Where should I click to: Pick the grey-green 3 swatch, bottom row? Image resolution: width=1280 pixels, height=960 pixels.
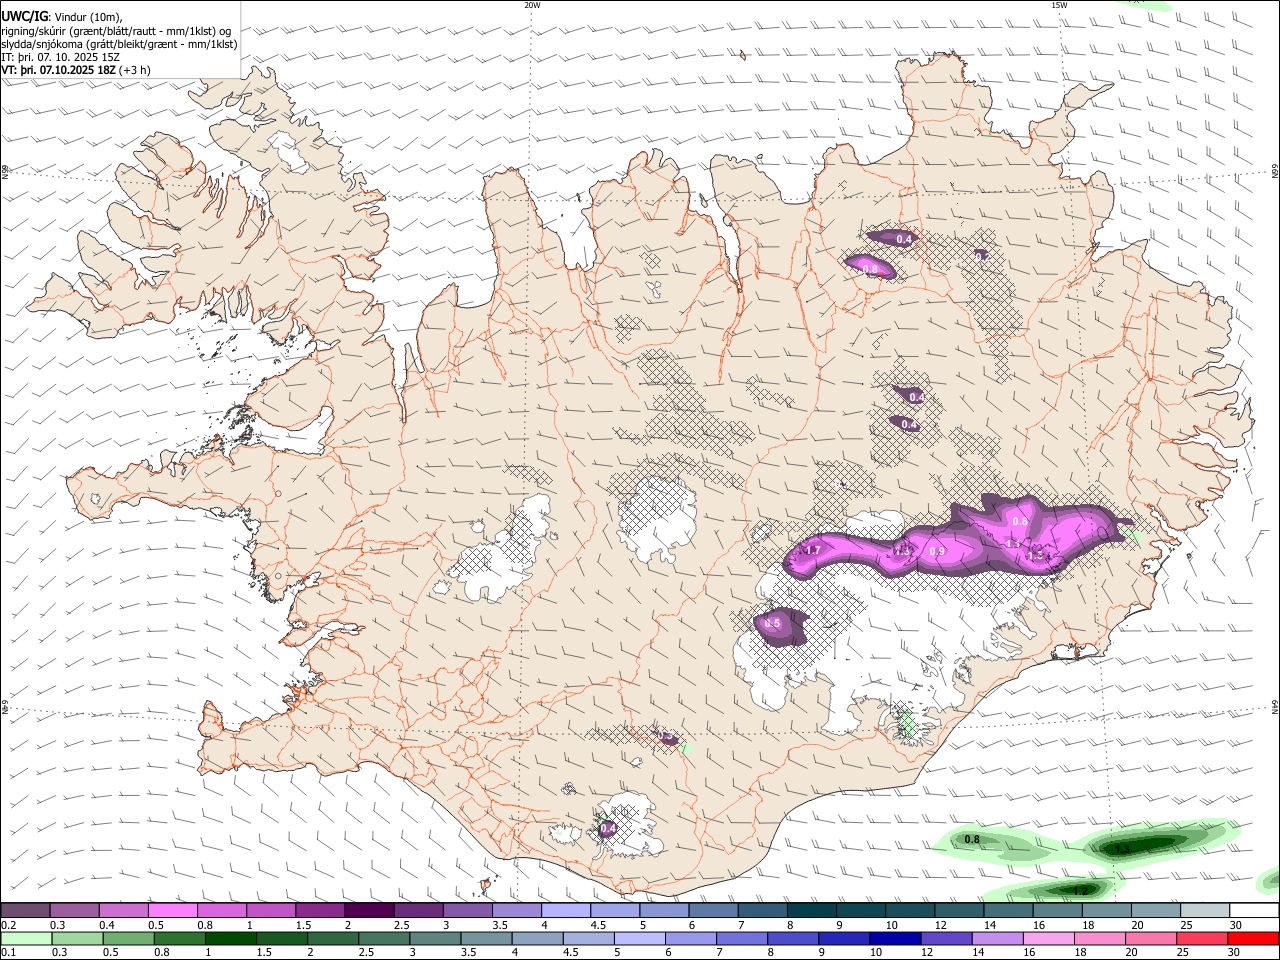(x=435, y=939)
